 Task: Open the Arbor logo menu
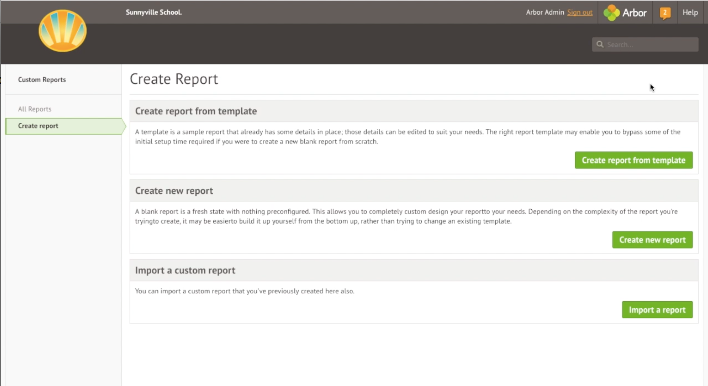tap(625, 13)
